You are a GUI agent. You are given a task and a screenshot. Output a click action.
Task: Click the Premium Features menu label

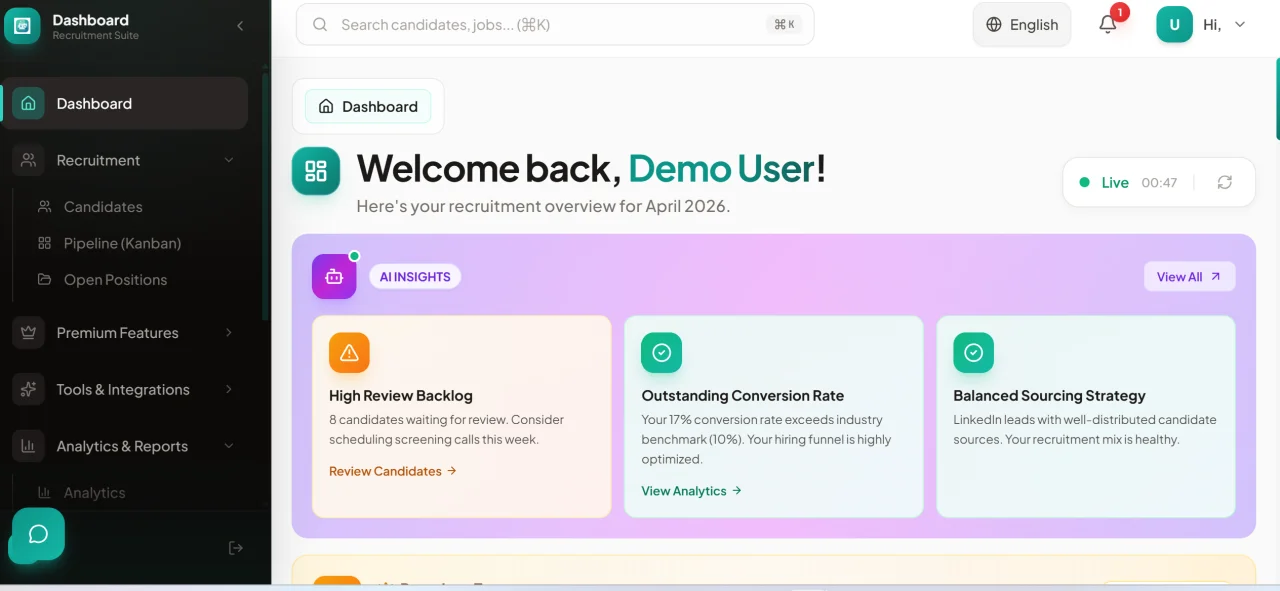(118, 333)
